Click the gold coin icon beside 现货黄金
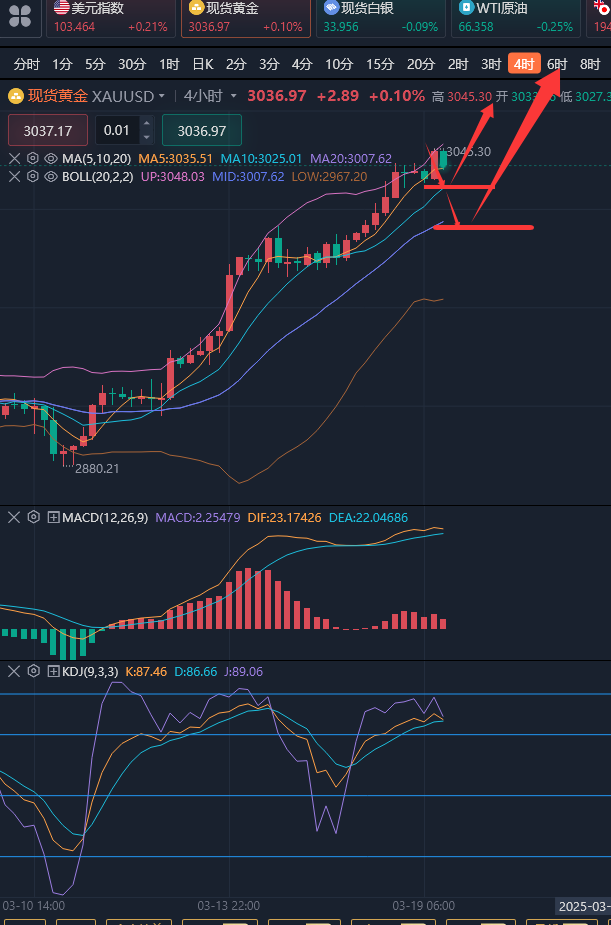The width and height of the screenshot is (611, 925). click(16, 96)
